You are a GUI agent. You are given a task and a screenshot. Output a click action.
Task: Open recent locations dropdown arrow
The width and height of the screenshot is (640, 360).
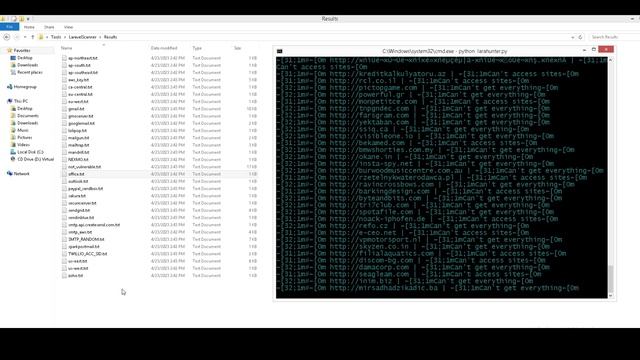click(25, 37)
